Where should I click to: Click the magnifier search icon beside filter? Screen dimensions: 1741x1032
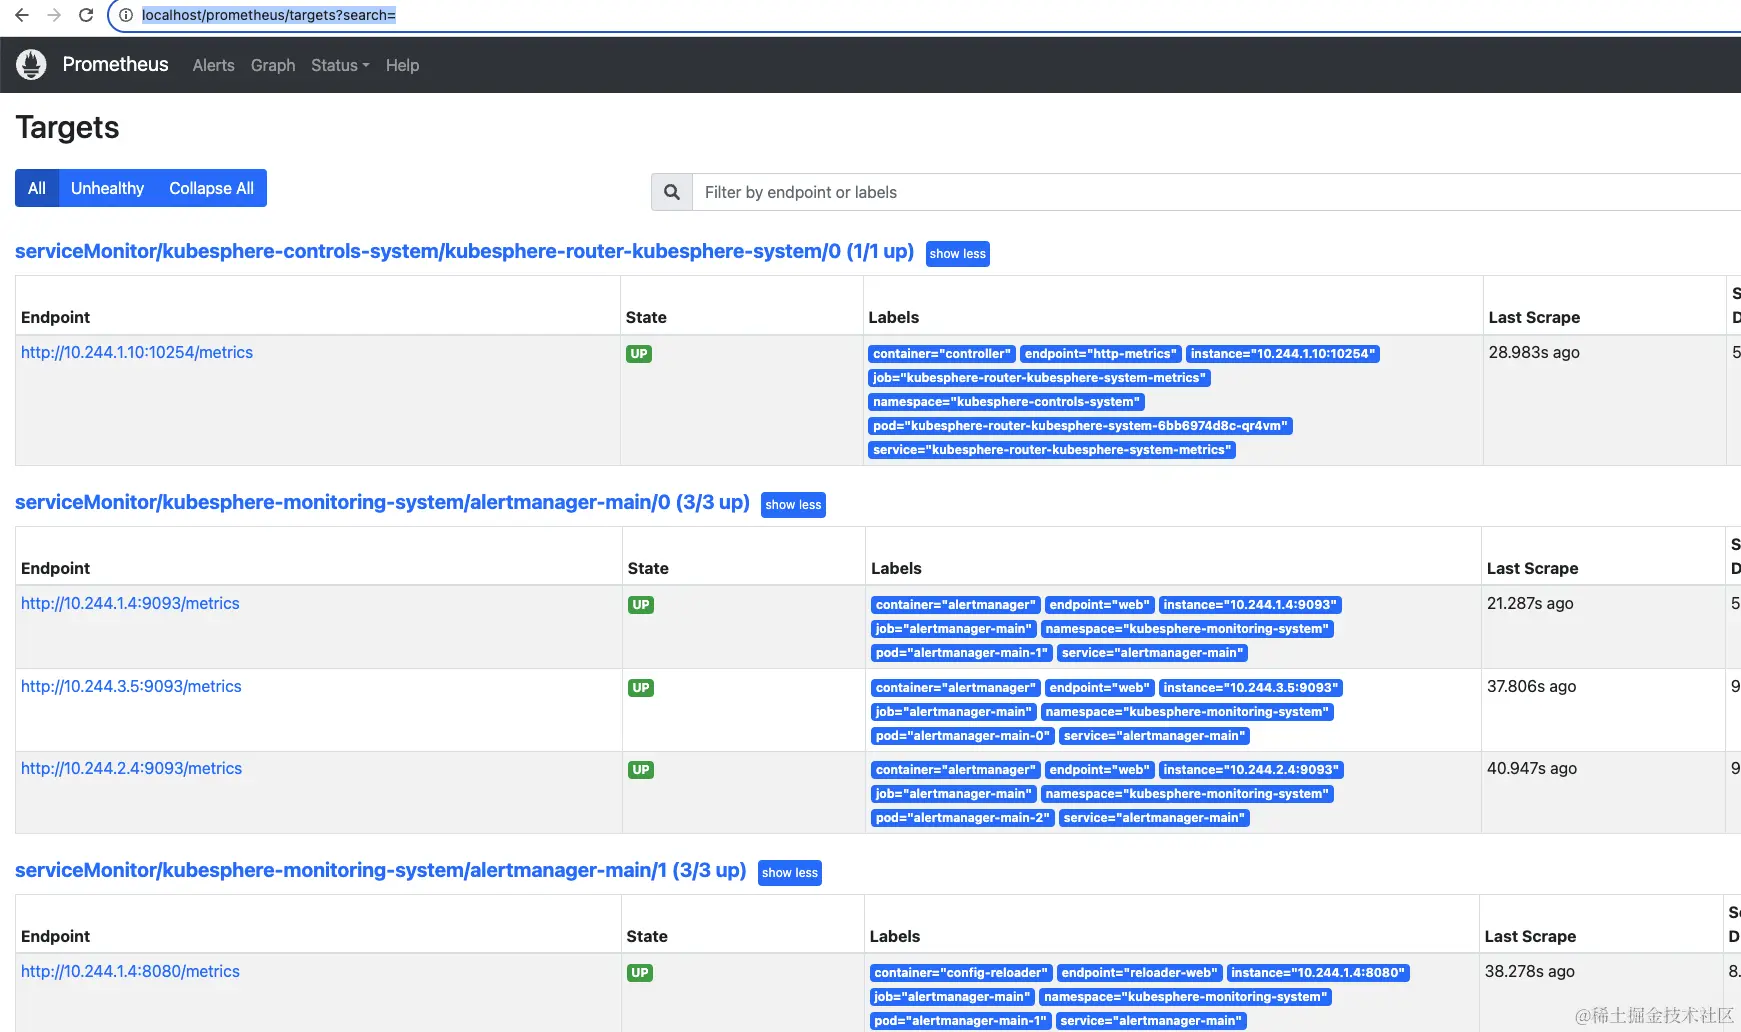672,192
